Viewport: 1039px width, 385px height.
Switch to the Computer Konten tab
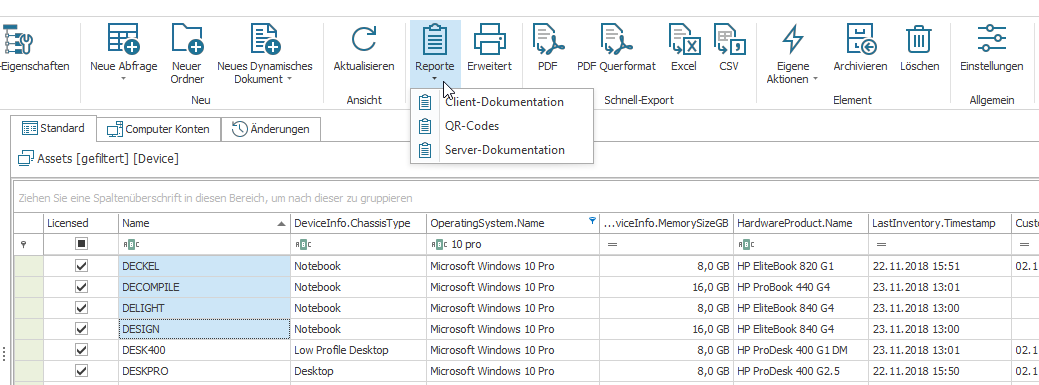[158, 129]
